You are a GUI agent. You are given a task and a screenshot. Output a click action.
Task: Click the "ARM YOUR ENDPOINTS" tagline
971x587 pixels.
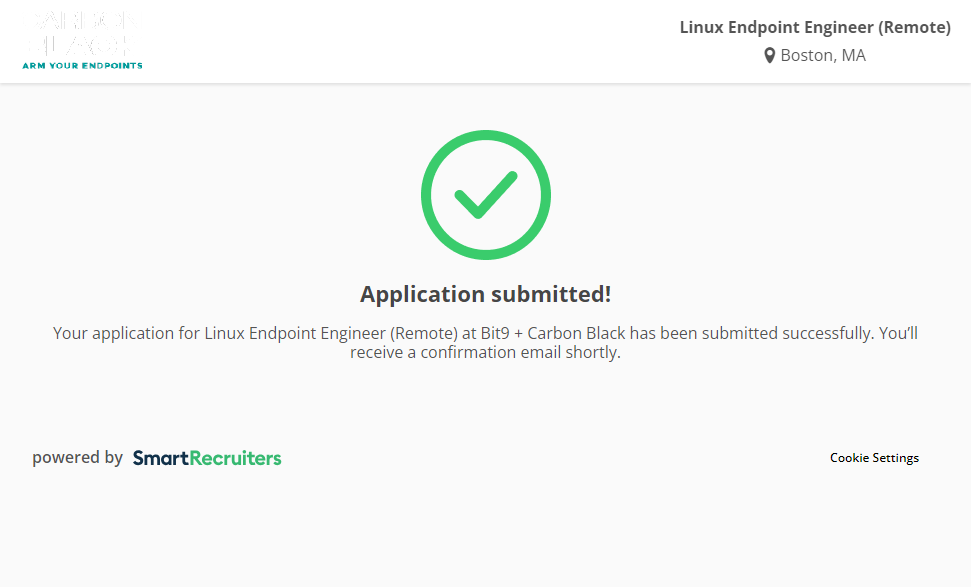pyautogui.click(x=82, y=66)
